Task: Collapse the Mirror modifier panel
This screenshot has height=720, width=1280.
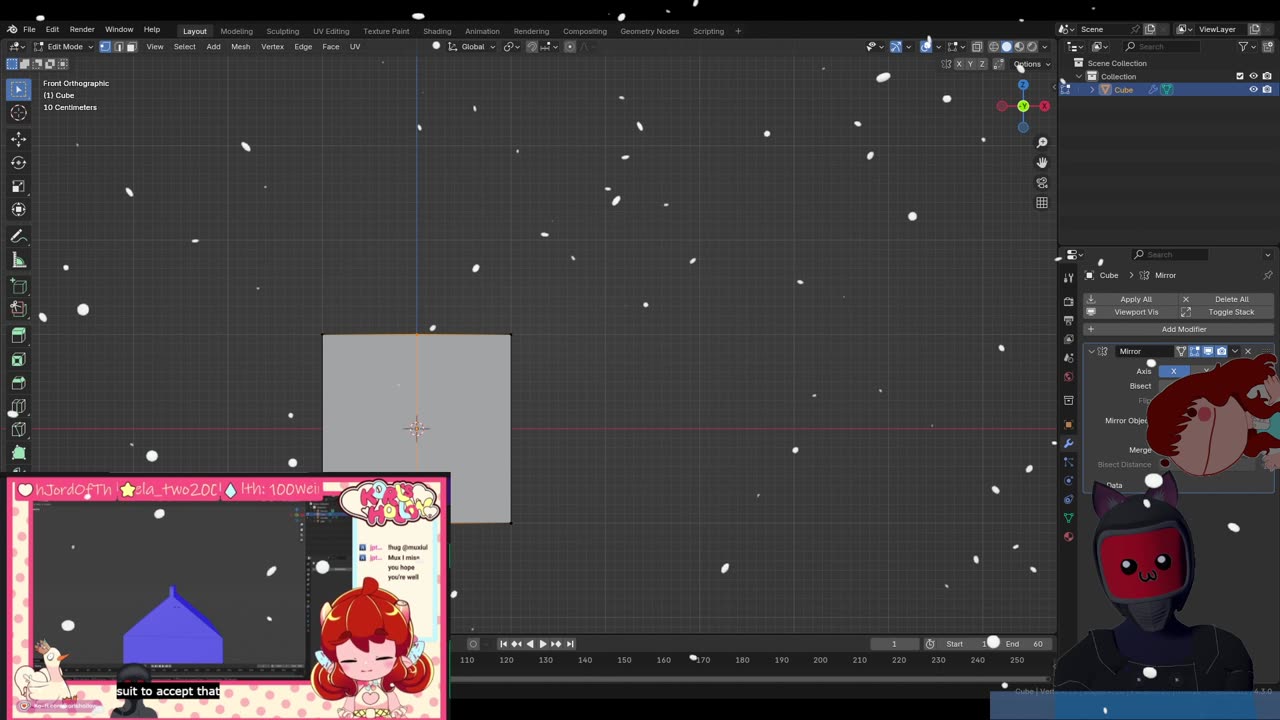Action: 1091,351
